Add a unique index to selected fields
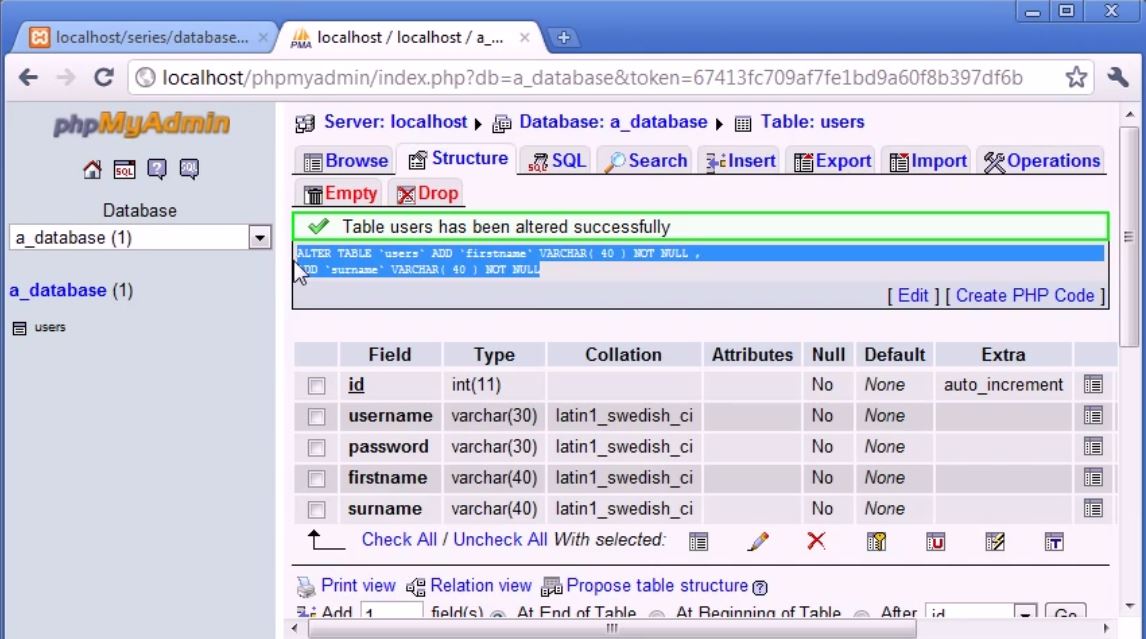The height and width of the screenshot is (639, 1146). (938, 541)
